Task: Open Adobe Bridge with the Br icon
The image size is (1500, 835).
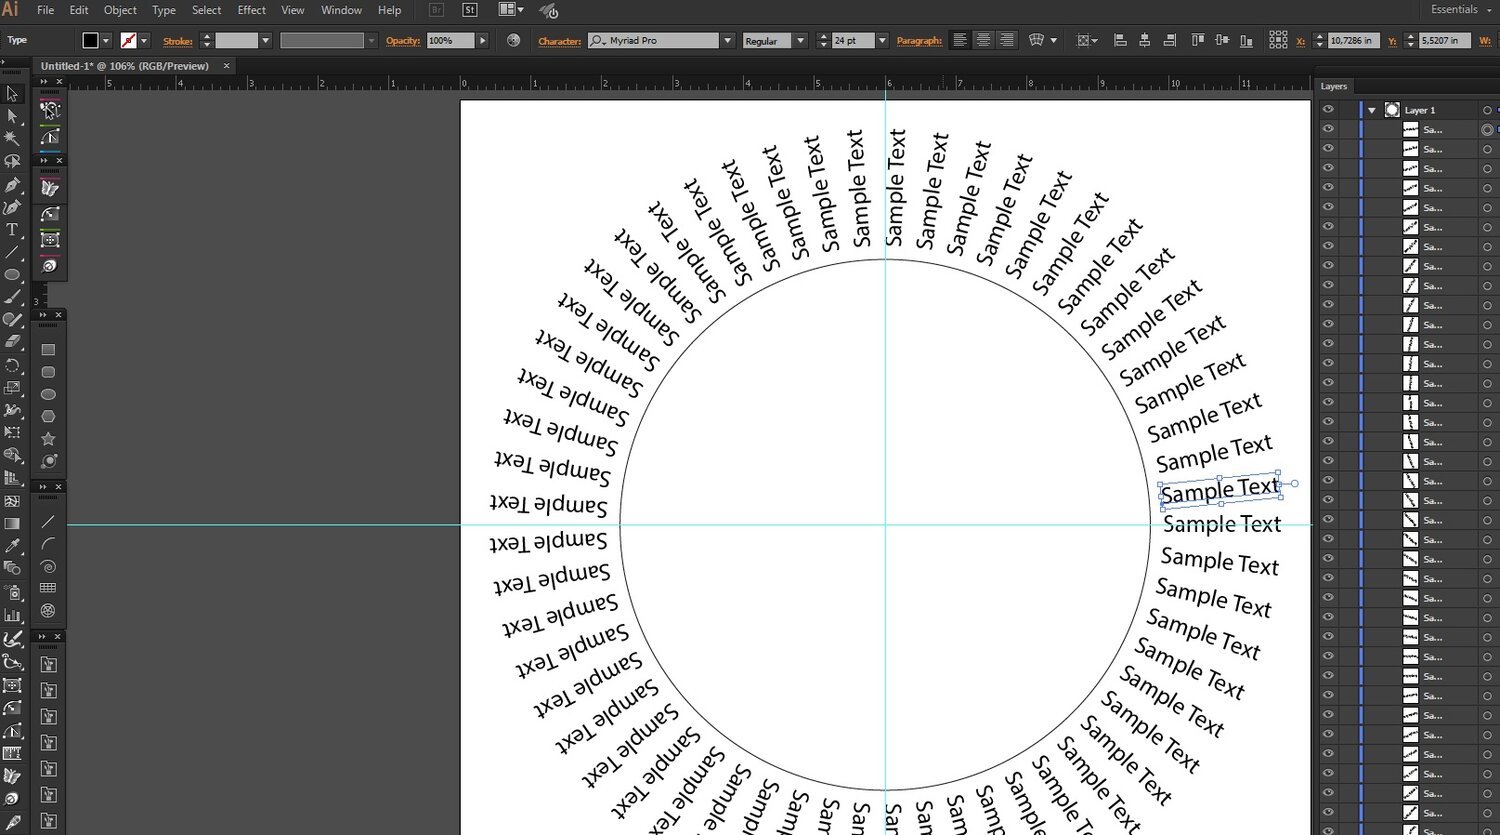Action: click(436, 10)
